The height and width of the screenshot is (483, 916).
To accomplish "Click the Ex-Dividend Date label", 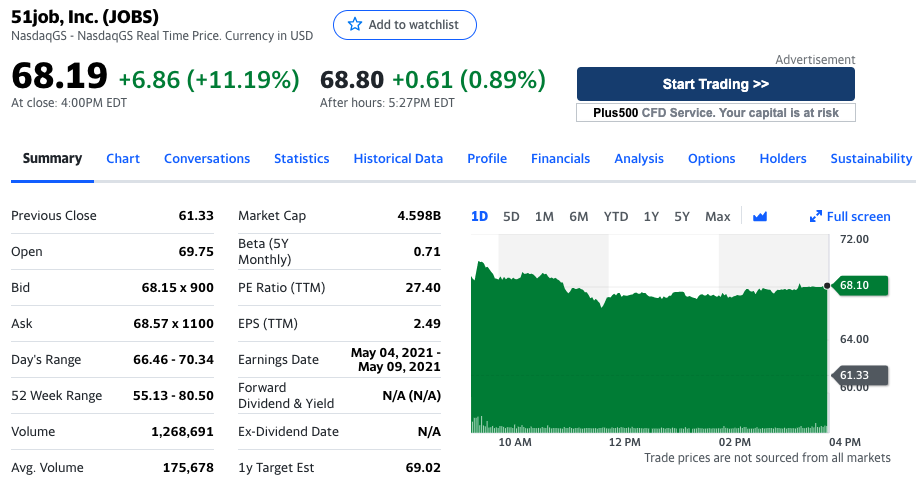I will (289, 432).
